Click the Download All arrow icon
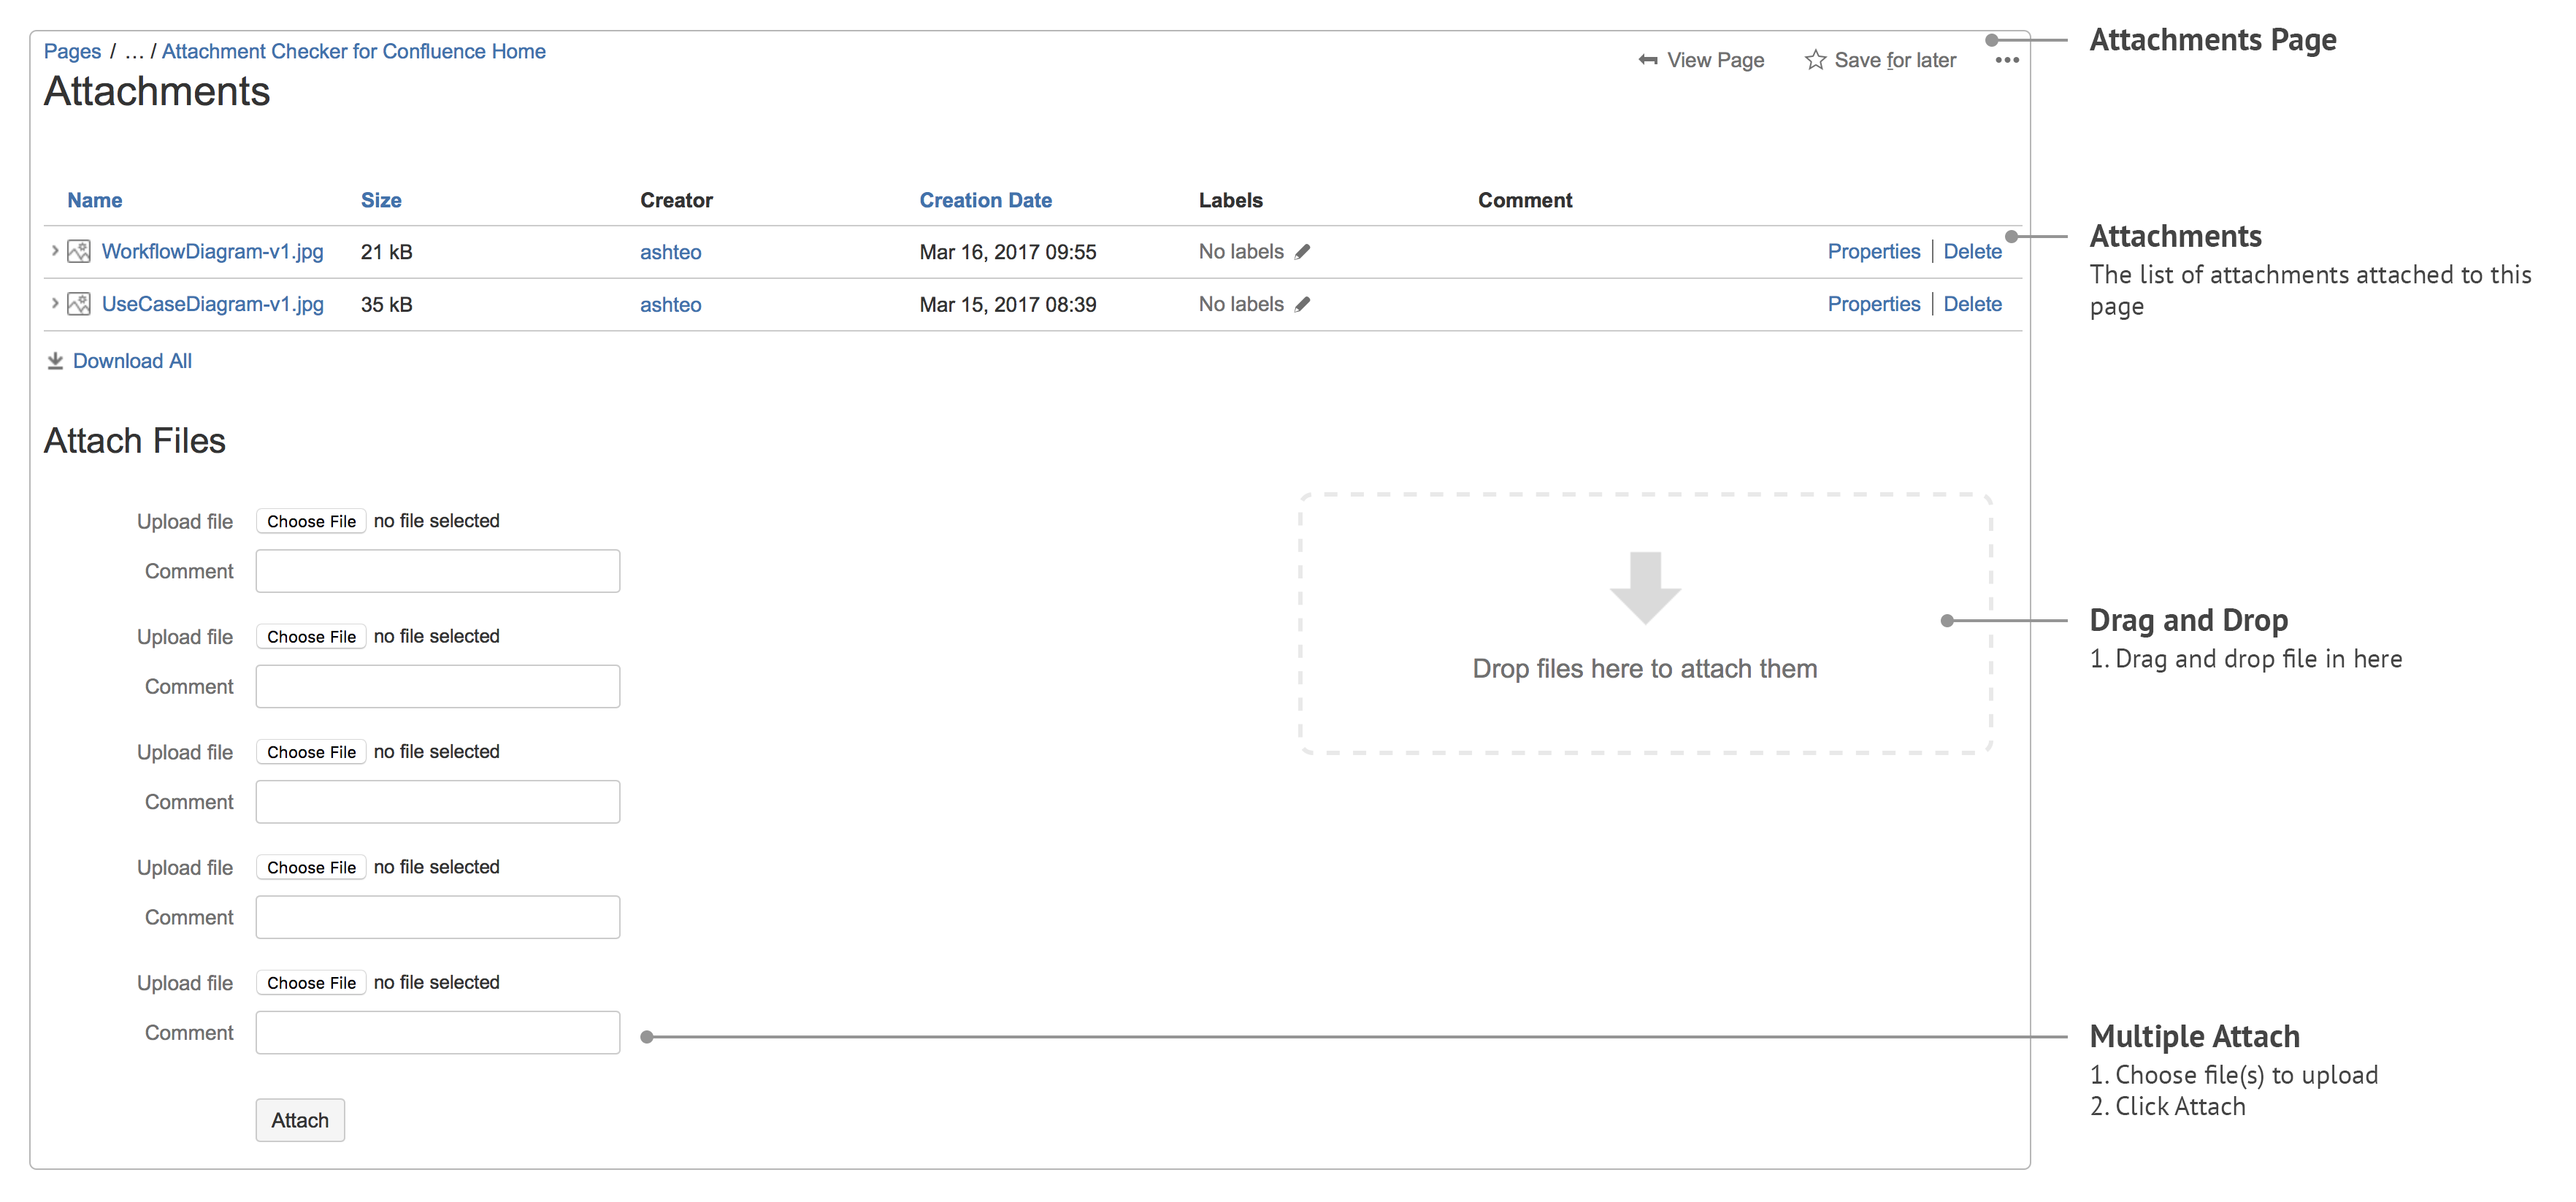 [x=55, y=361]
